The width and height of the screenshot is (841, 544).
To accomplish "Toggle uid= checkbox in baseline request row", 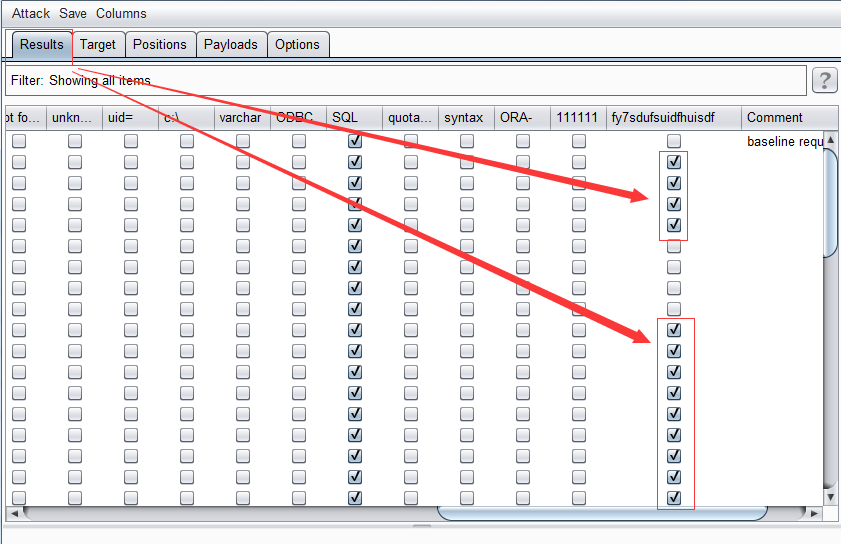I will 131,141.
